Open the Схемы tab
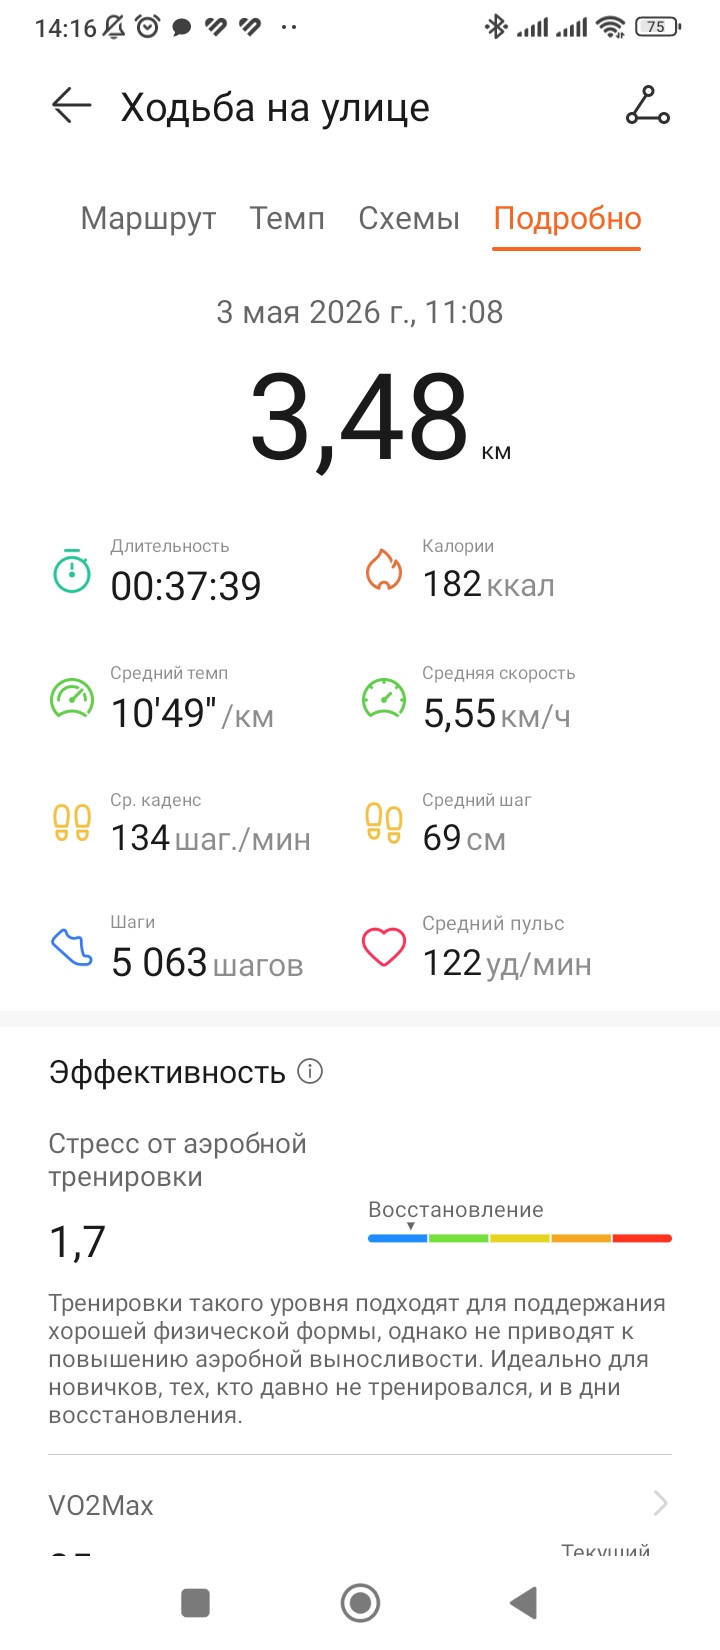This screenshot has width=720, height=1650. (x=409, y=218)
